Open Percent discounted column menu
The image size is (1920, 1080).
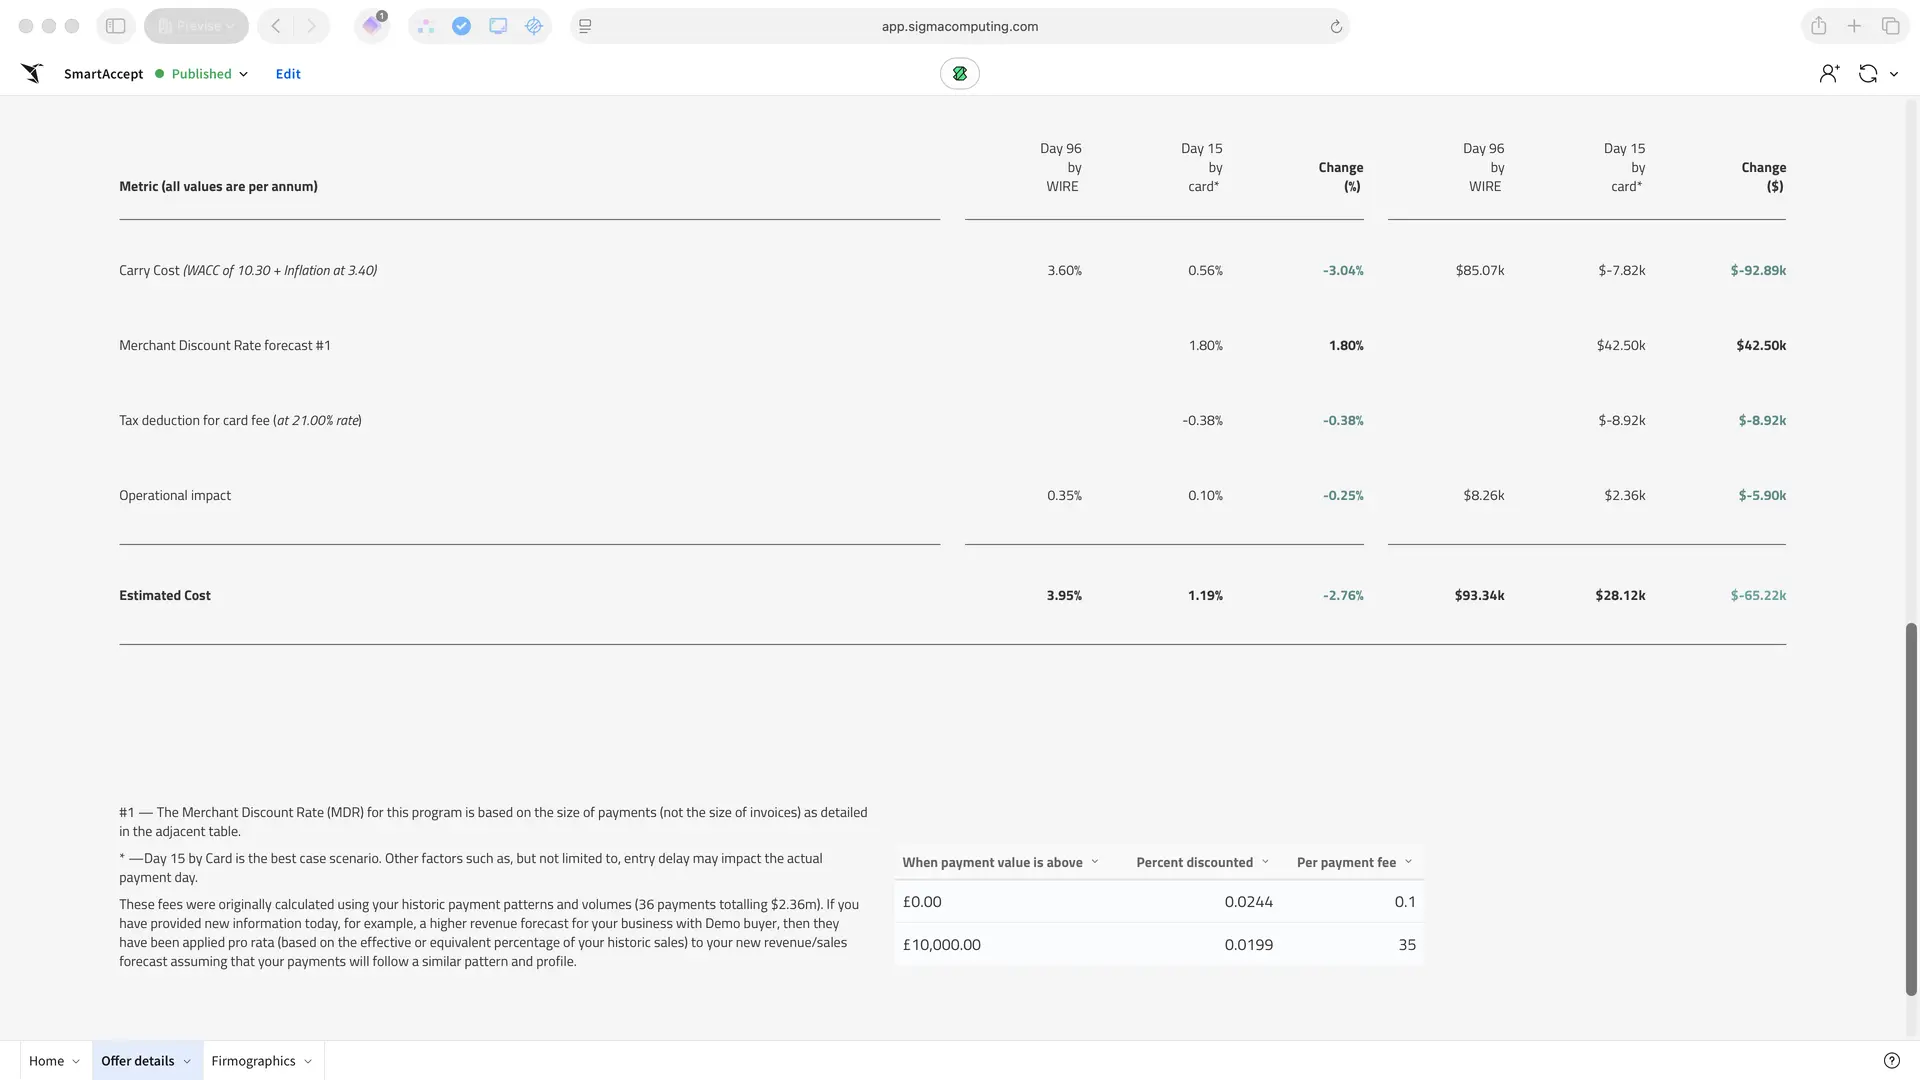point(1265,862)
